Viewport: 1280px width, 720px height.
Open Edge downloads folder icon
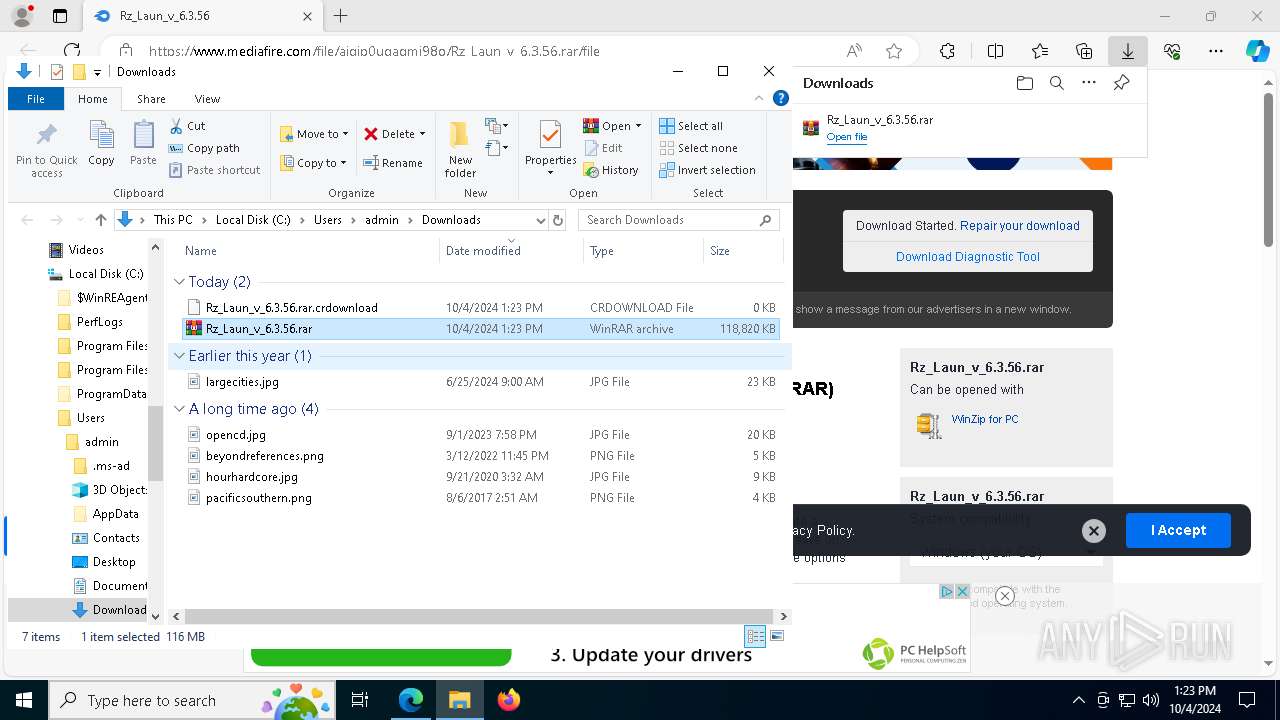[1024, 83]
